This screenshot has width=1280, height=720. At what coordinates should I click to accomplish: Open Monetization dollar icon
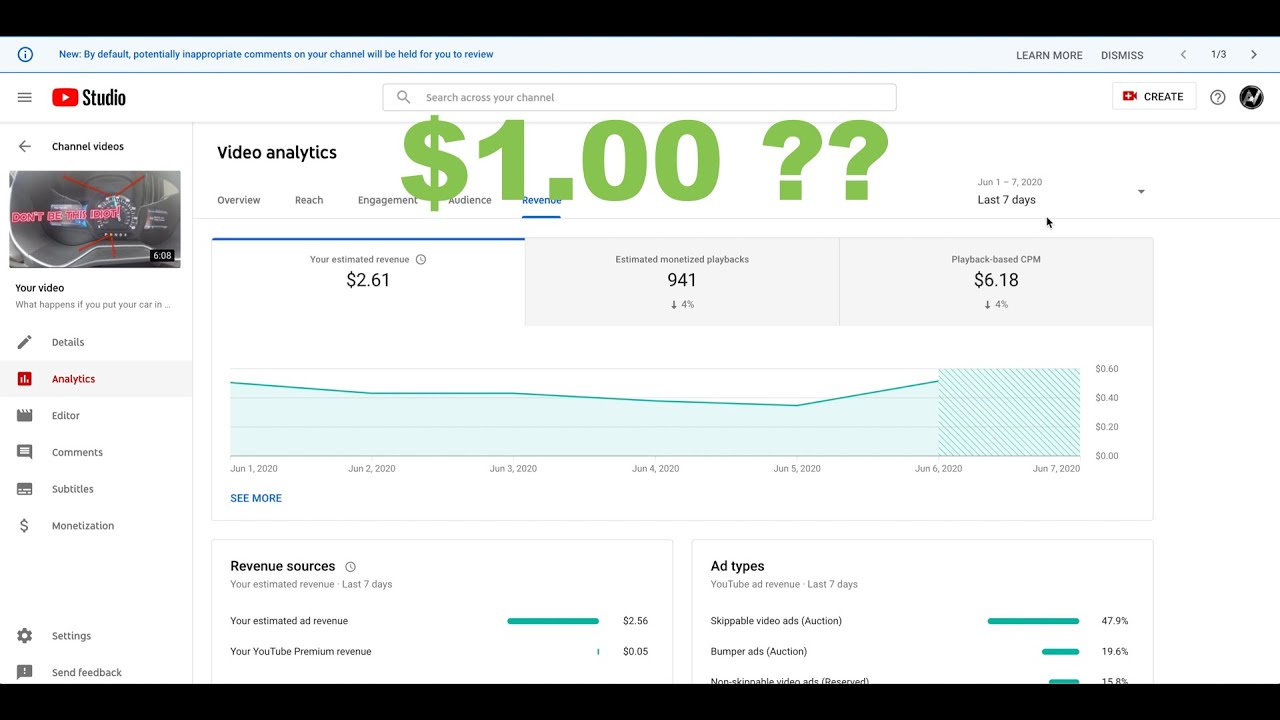[25, 526]
